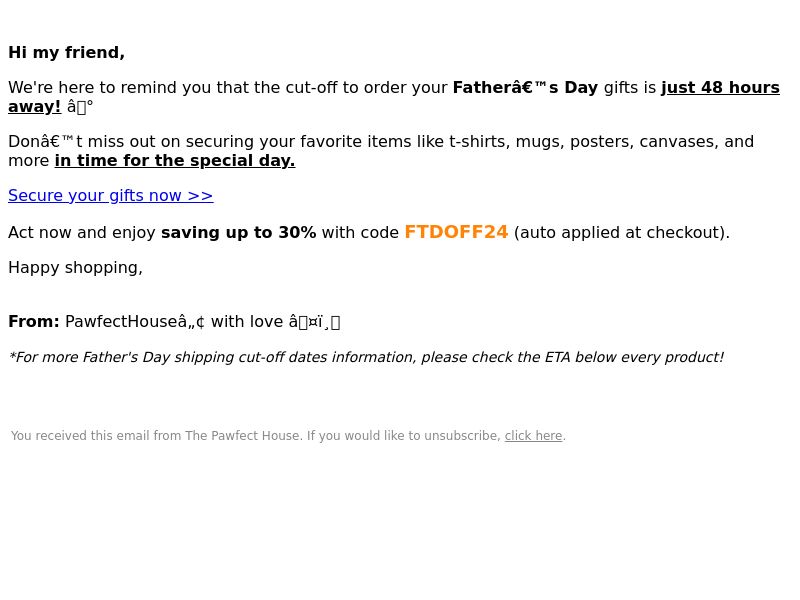Image resolution: width=800 pixels, height=600 pixels.
Task: Click the 'Happy shopping,' line
Action: (76, 268)
